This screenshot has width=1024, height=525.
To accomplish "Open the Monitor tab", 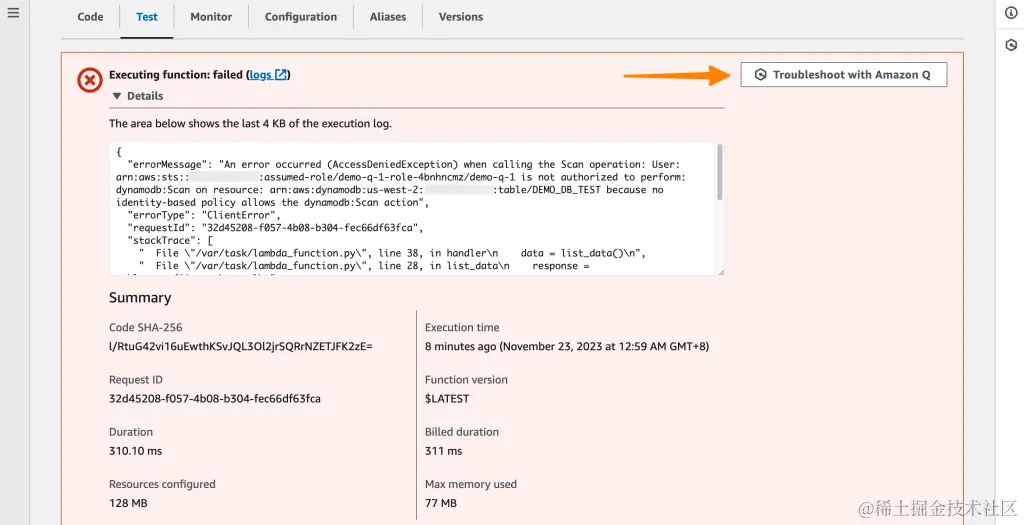I will point(211,17).
